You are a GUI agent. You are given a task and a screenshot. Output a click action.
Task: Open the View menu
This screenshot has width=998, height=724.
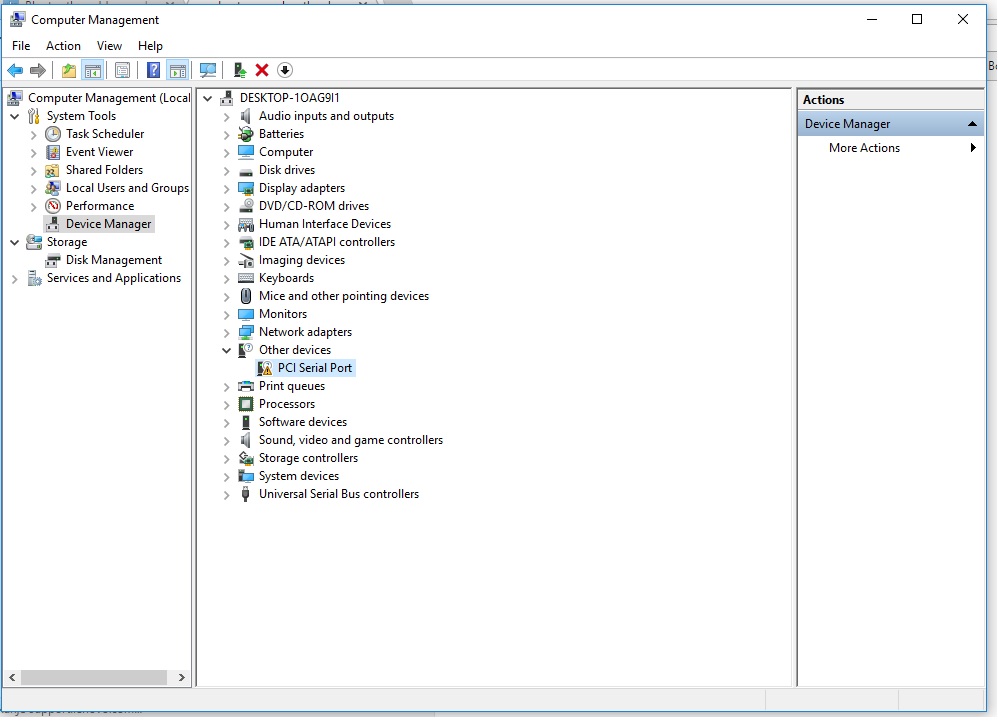109,46
